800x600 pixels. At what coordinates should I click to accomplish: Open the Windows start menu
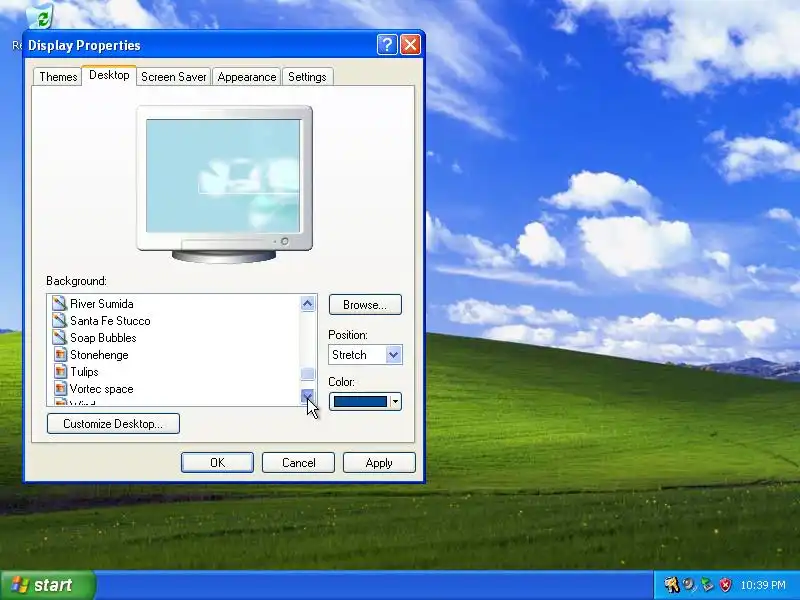pyautogui.click(x=47, y=585)
